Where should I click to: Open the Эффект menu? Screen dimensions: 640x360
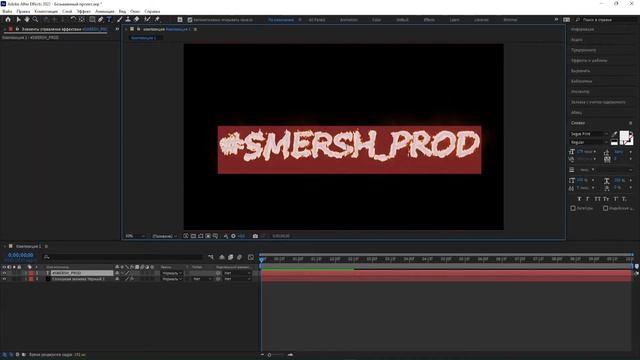click(84, 11)
